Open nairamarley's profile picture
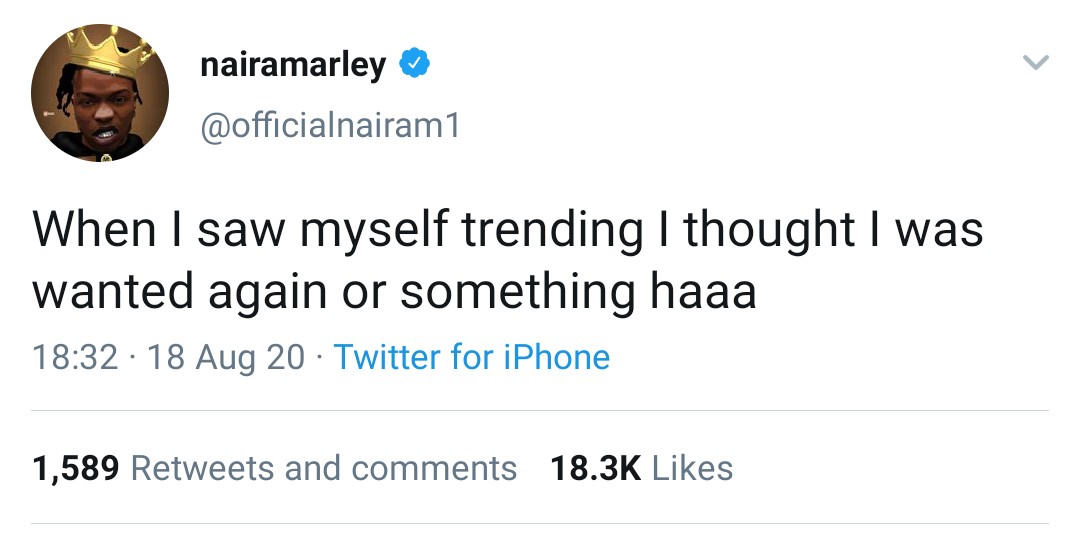This screenshot has height=537, width=1080. 99,93
